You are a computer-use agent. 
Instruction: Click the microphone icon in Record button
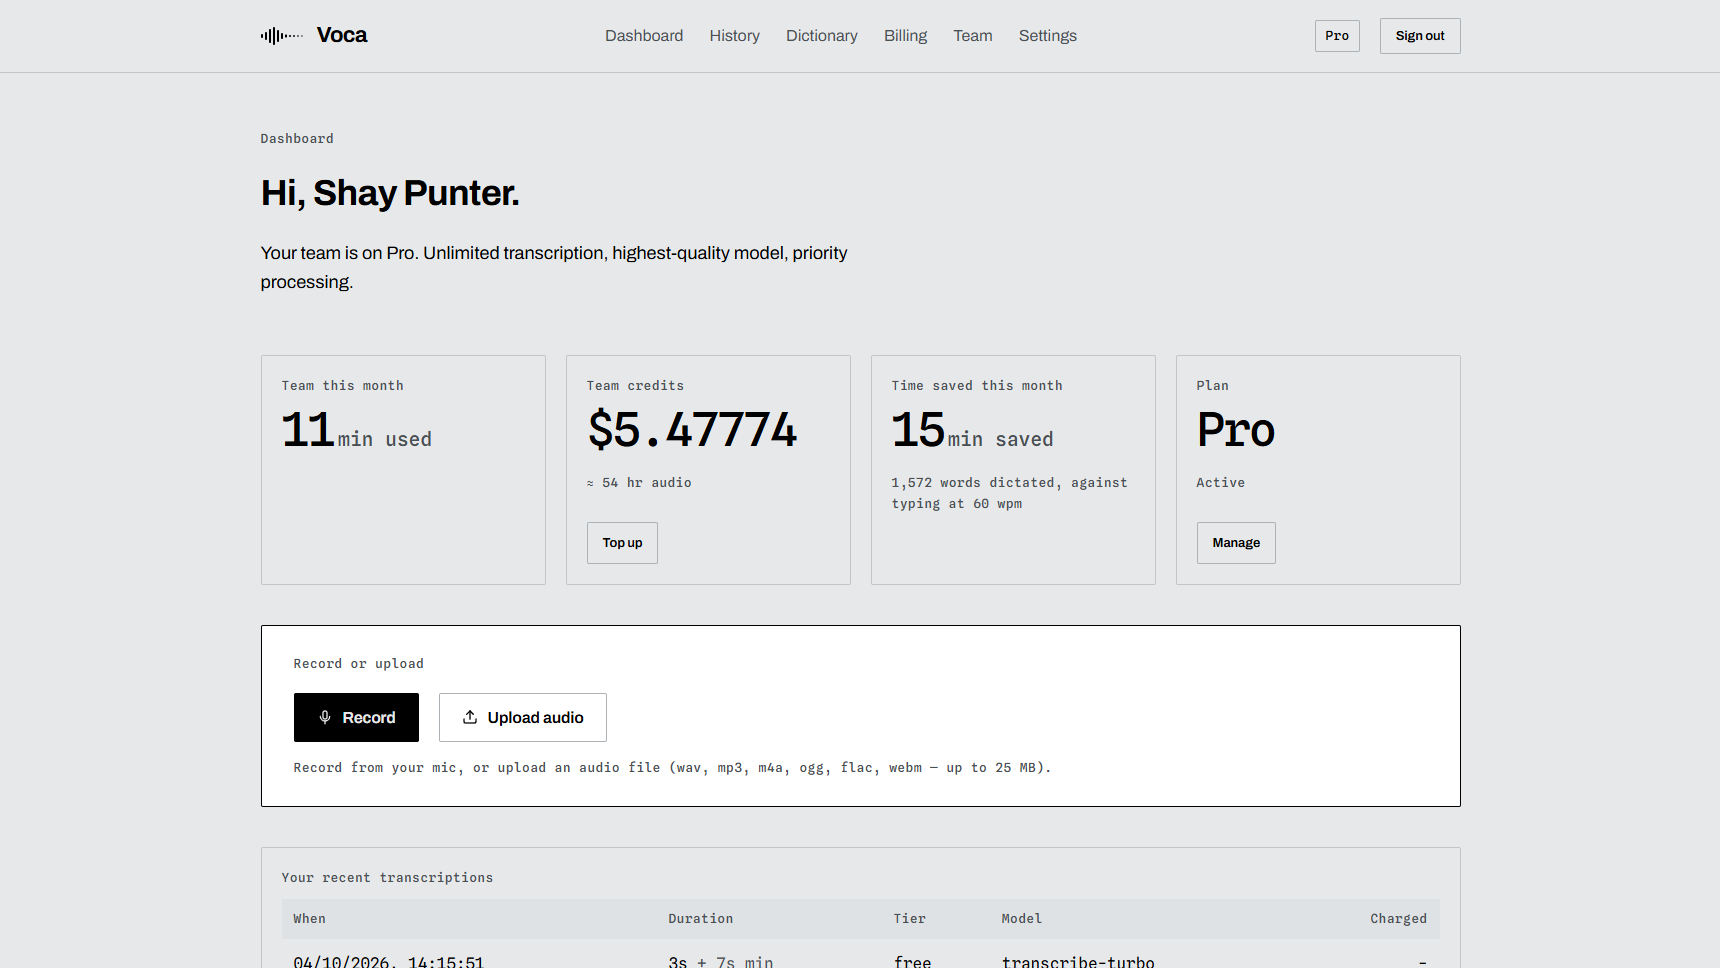pyautogui.click(x=325, y=717)
